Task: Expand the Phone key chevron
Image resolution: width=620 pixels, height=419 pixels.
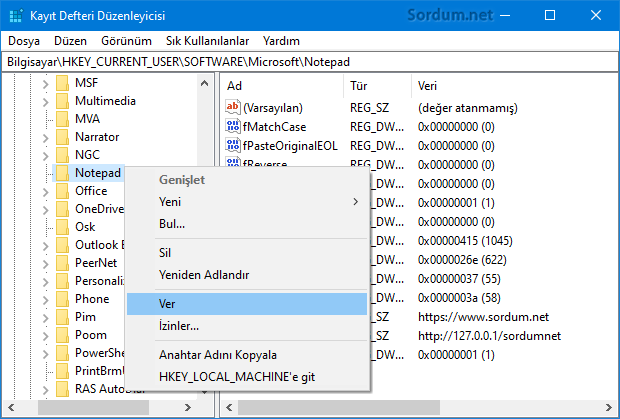Action: (x=45, y=298)
